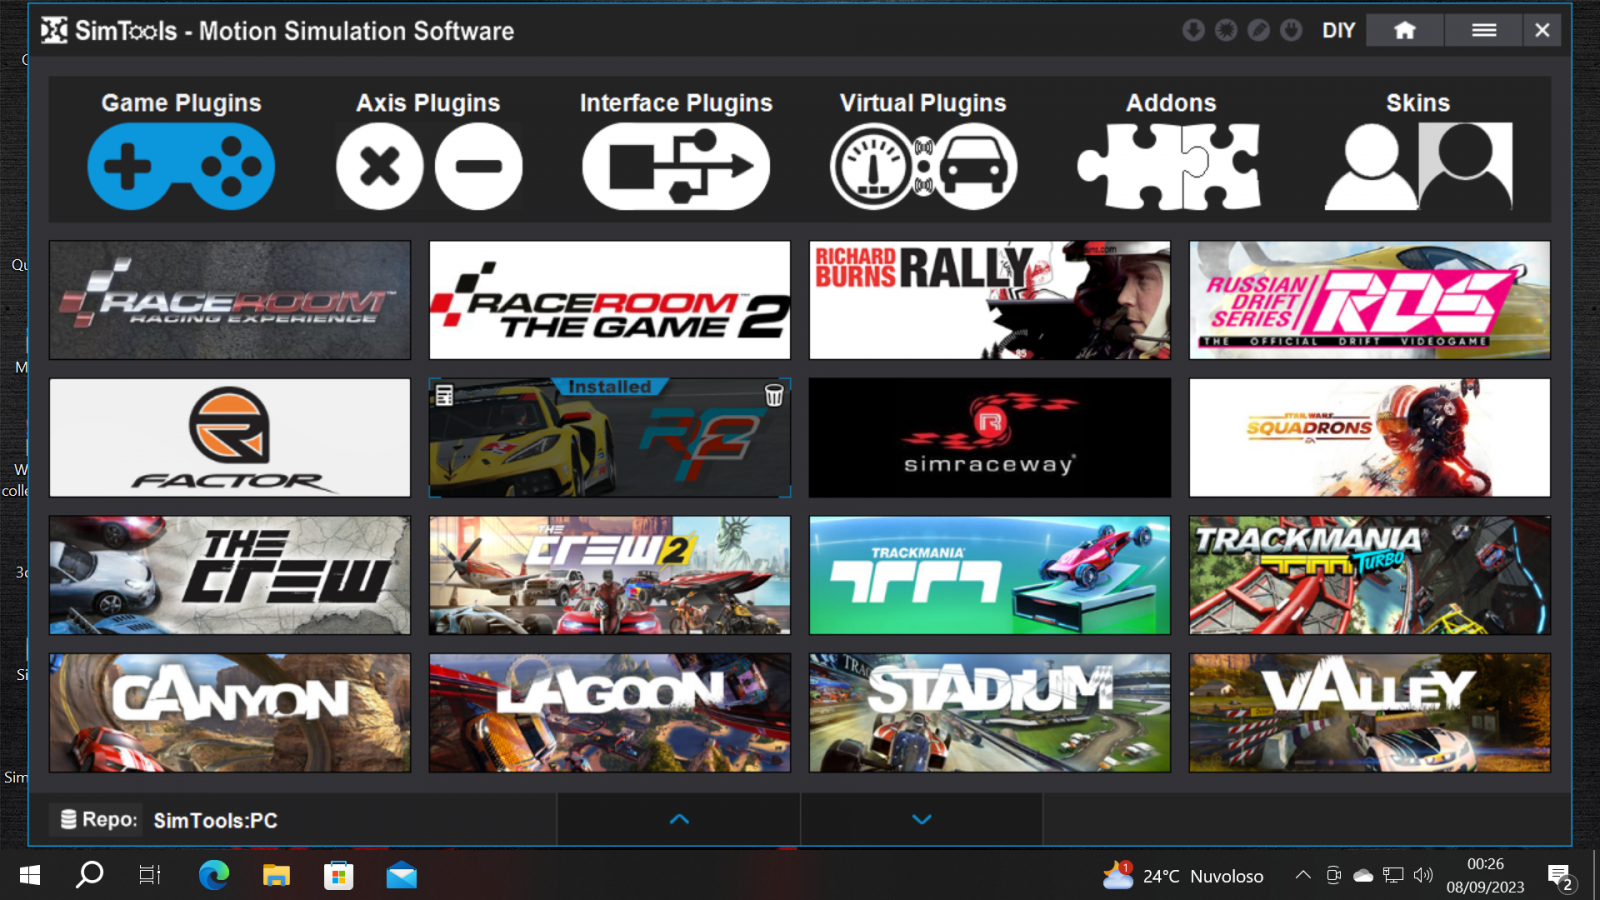The image size is (1600, 900).
Task: Open the notes icon on rFactor 2 tile
Action: click(x=445, y=395)
